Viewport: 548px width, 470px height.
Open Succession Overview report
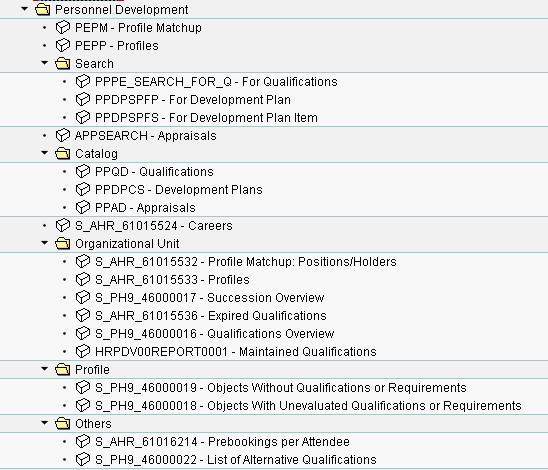coord(210,298)
